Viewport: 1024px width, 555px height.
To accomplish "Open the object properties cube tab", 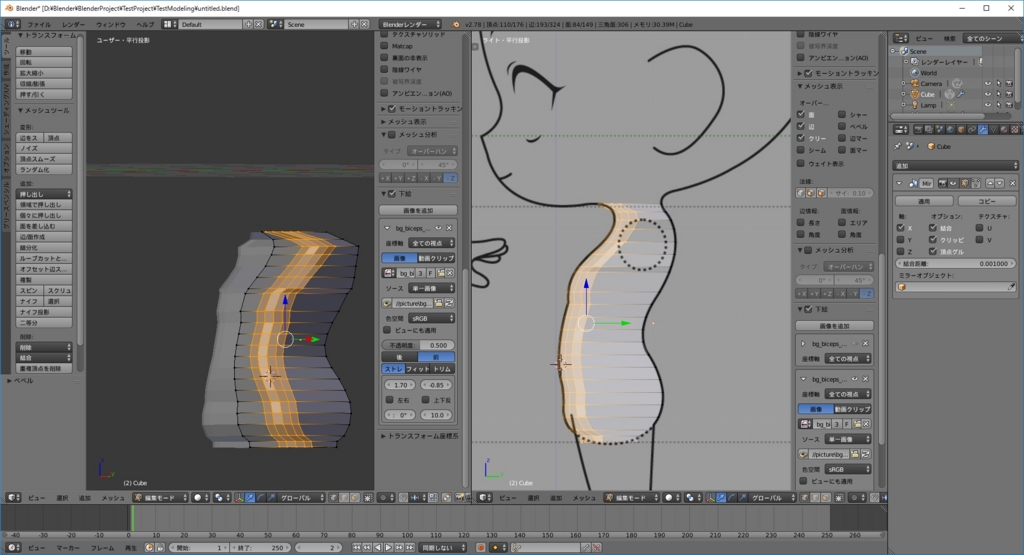I will 961,129.
